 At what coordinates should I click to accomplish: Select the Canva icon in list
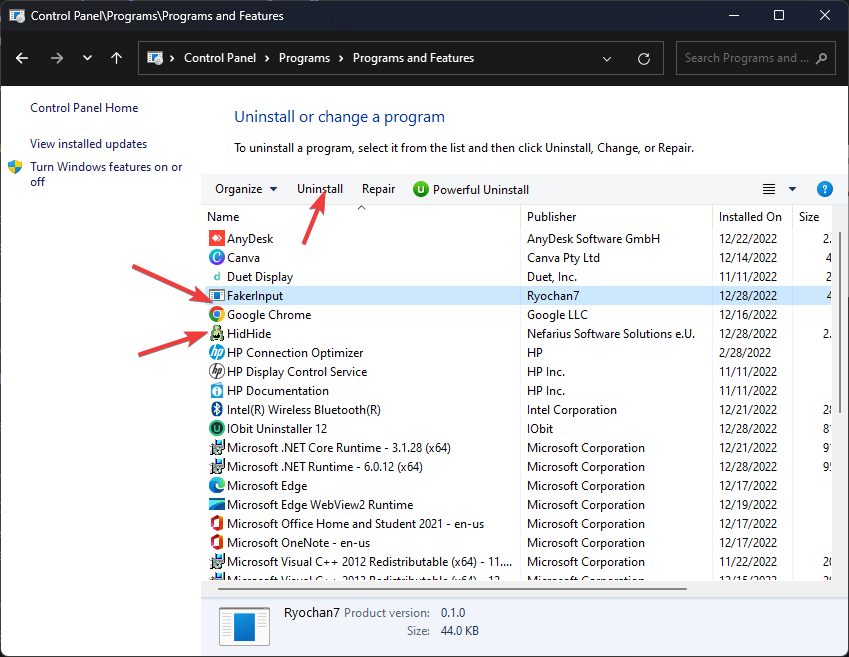217,258
